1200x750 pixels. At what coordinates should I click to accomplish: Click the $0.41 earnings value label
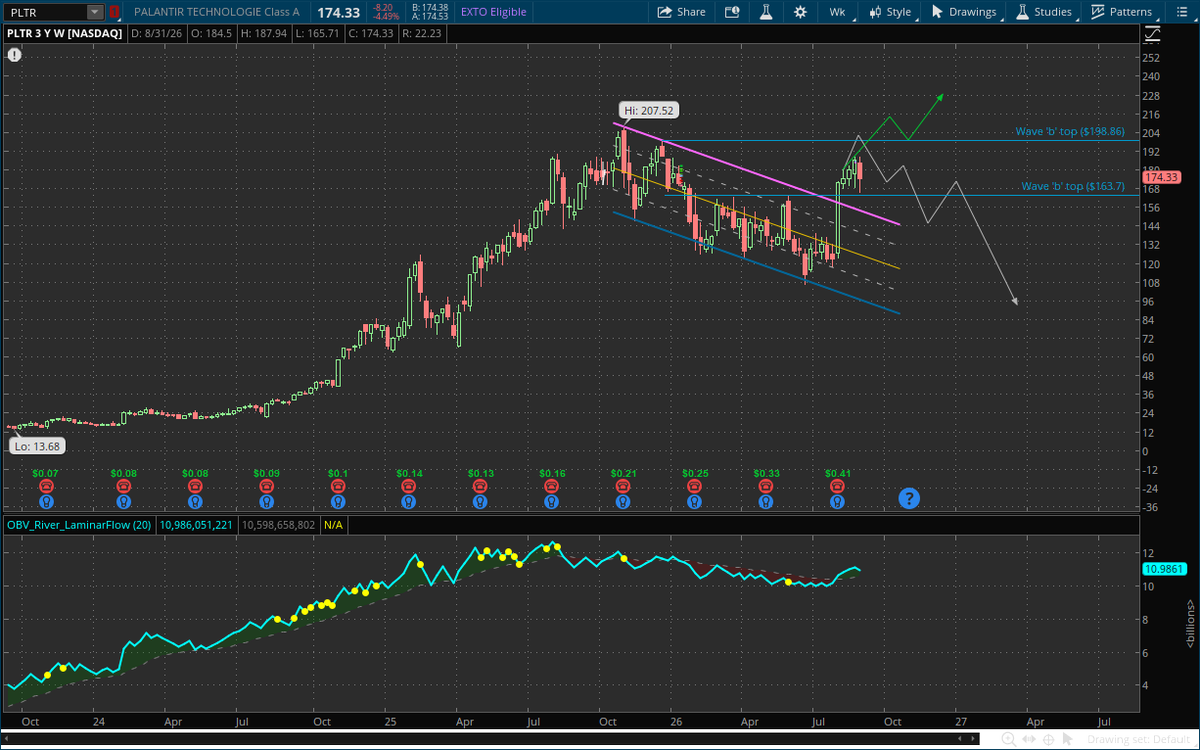point(838,472)
